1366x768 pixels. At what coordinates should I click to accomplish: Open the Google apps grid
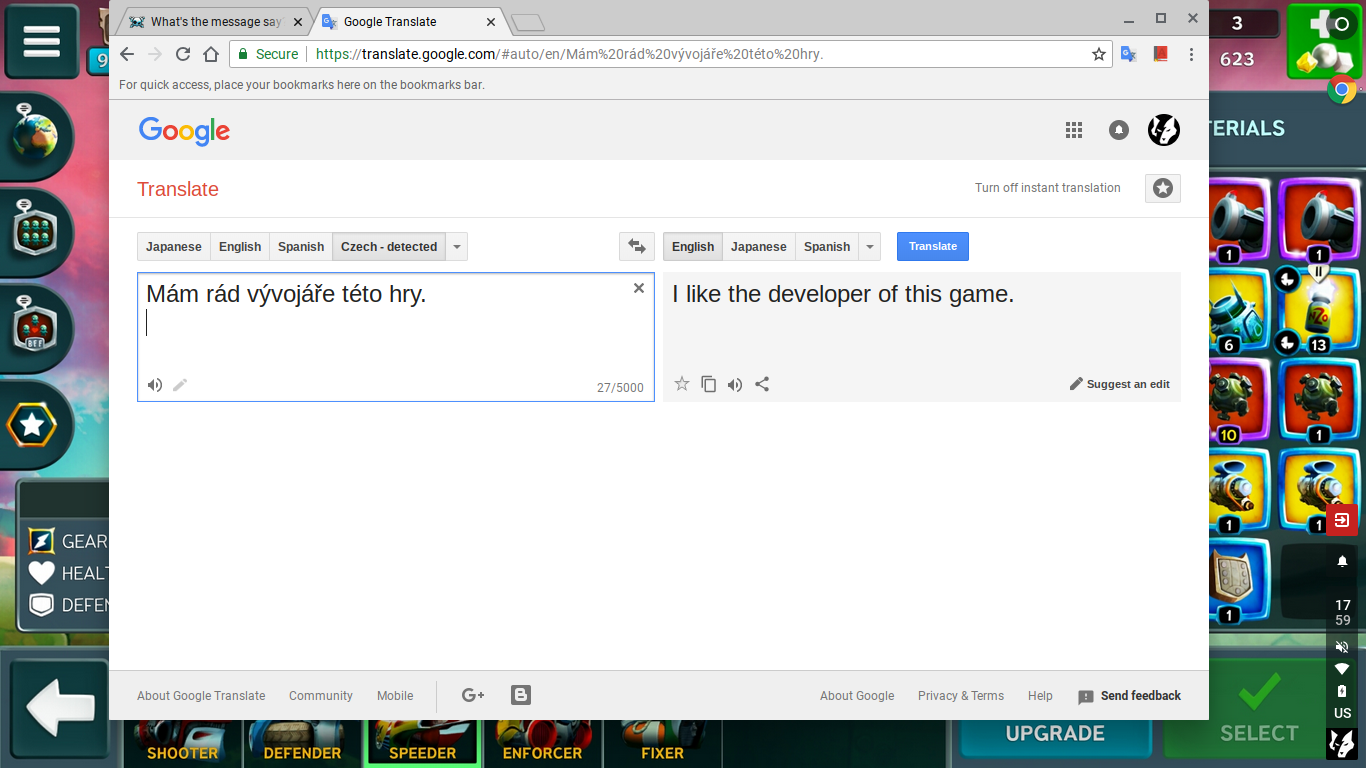point(1074,130)
